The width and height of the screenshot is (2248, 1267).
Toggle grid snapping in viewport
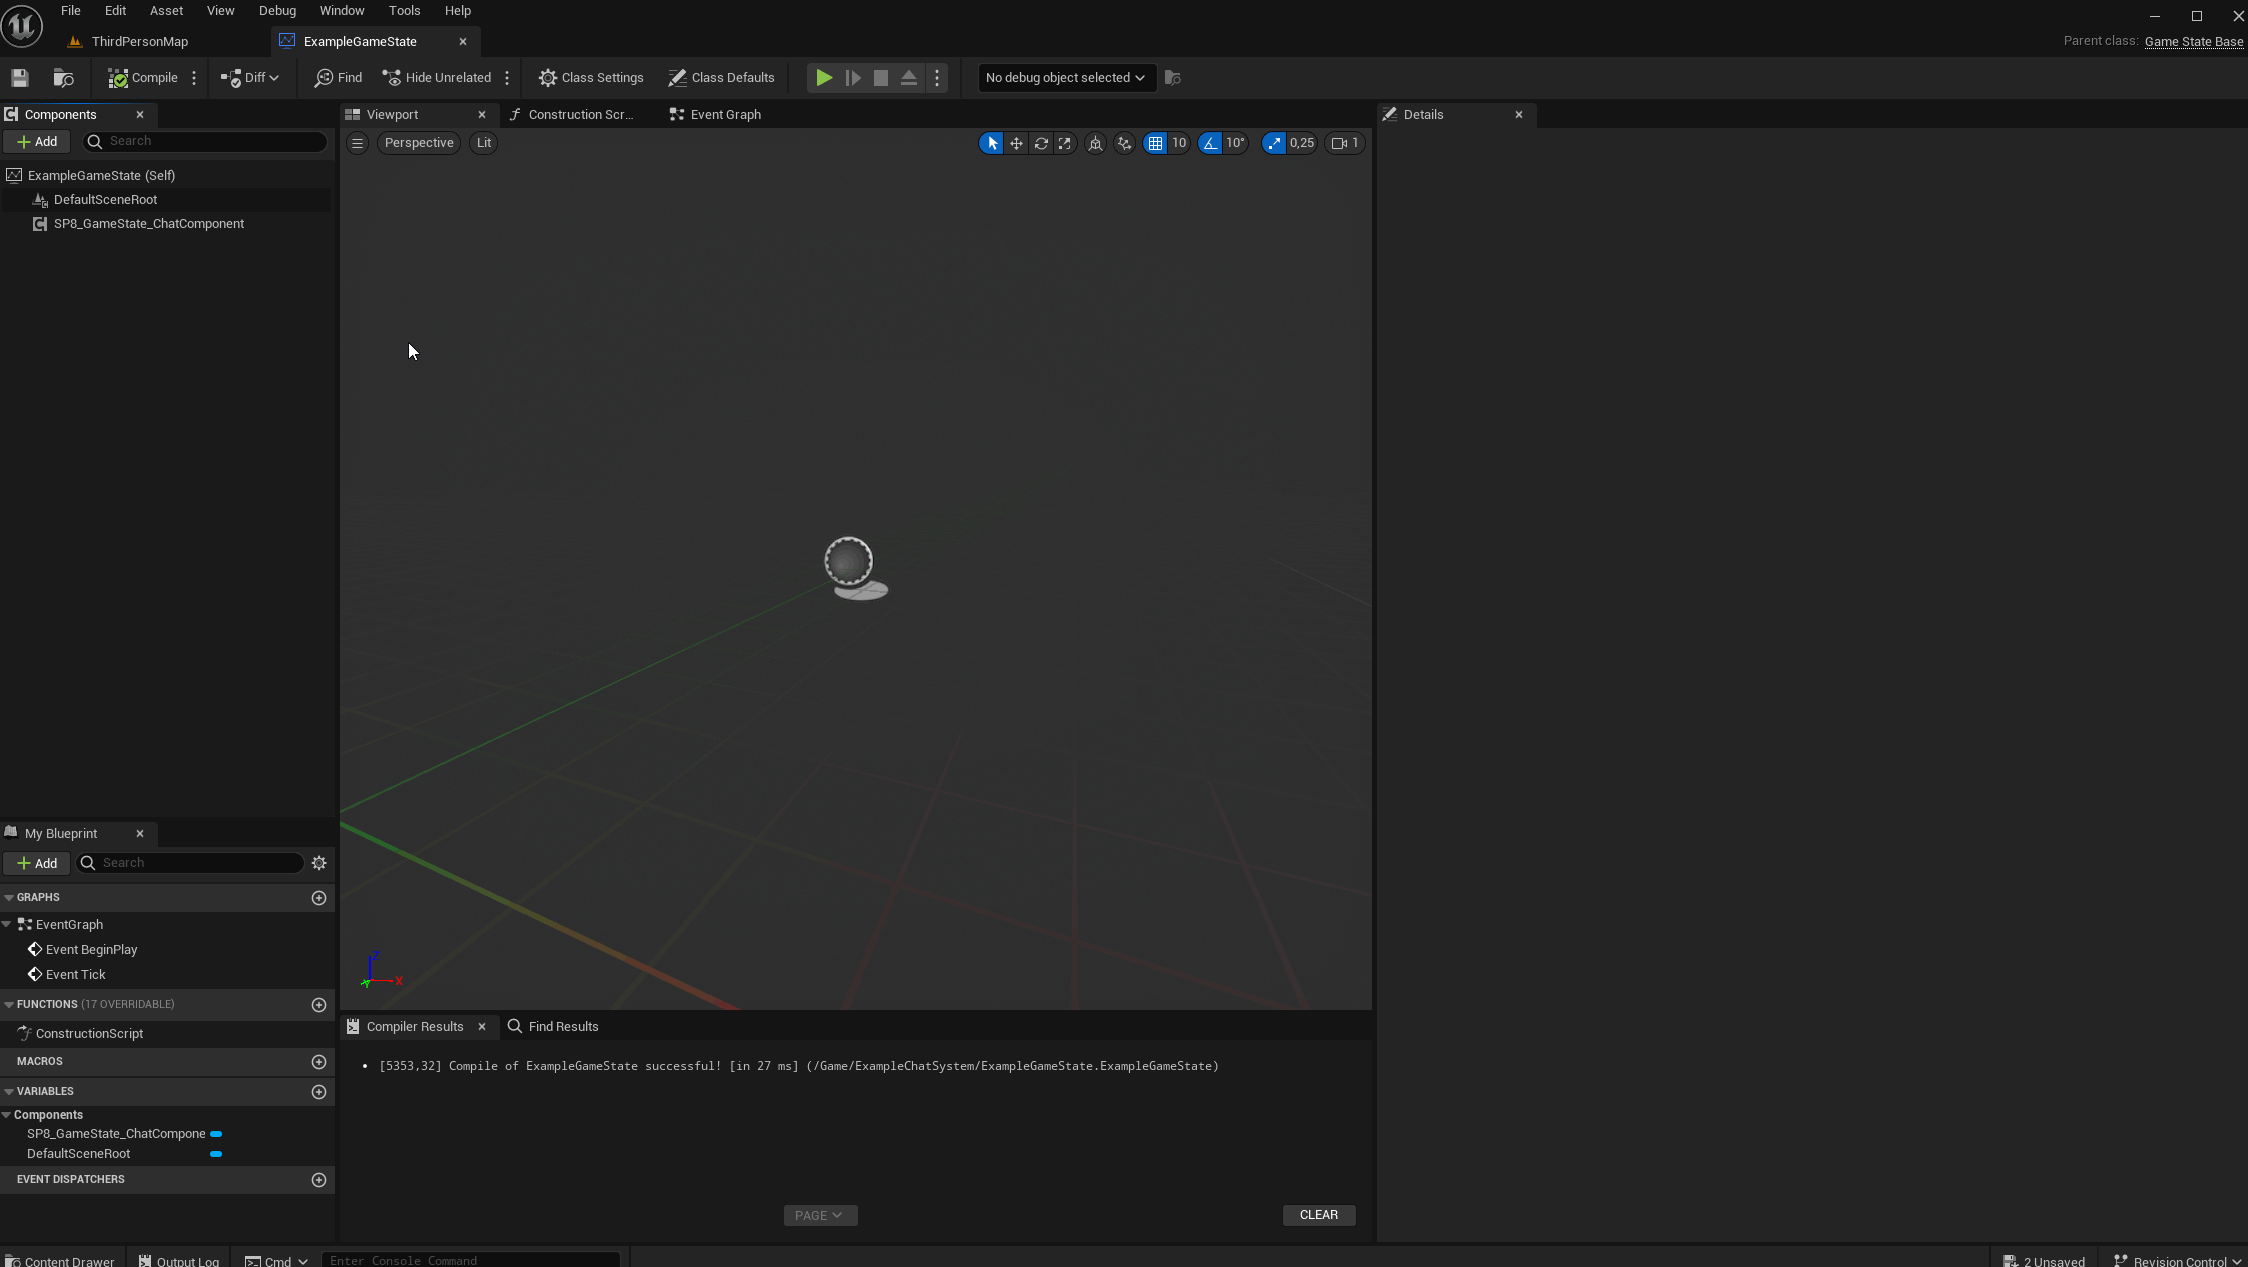tap(1155, 143)
